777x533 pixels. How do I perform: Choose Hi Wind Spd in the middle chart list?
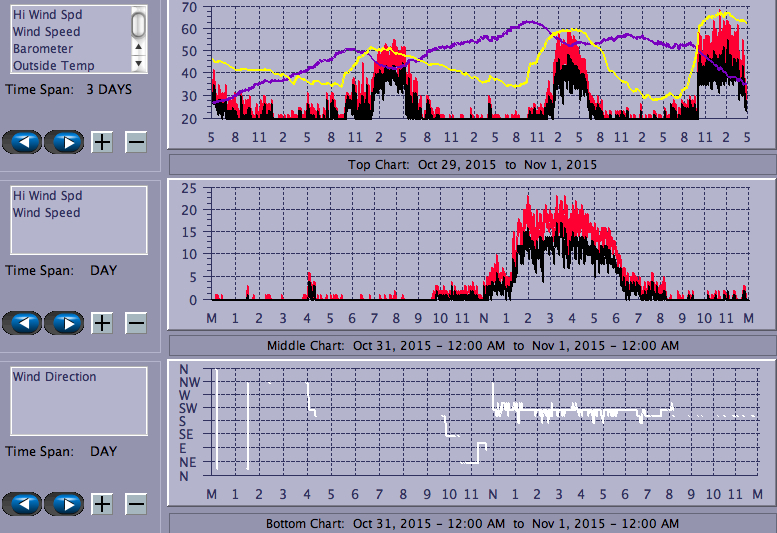(x=47, y=196)
